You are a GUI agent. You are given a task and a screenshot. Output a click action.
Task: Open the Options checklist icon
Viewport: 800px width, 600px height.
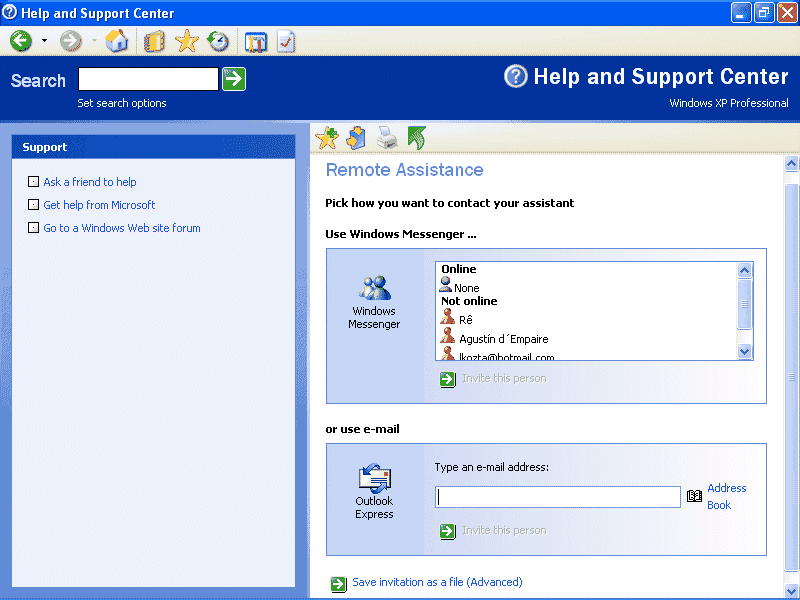pyautogui.click(x=286, y=41)
